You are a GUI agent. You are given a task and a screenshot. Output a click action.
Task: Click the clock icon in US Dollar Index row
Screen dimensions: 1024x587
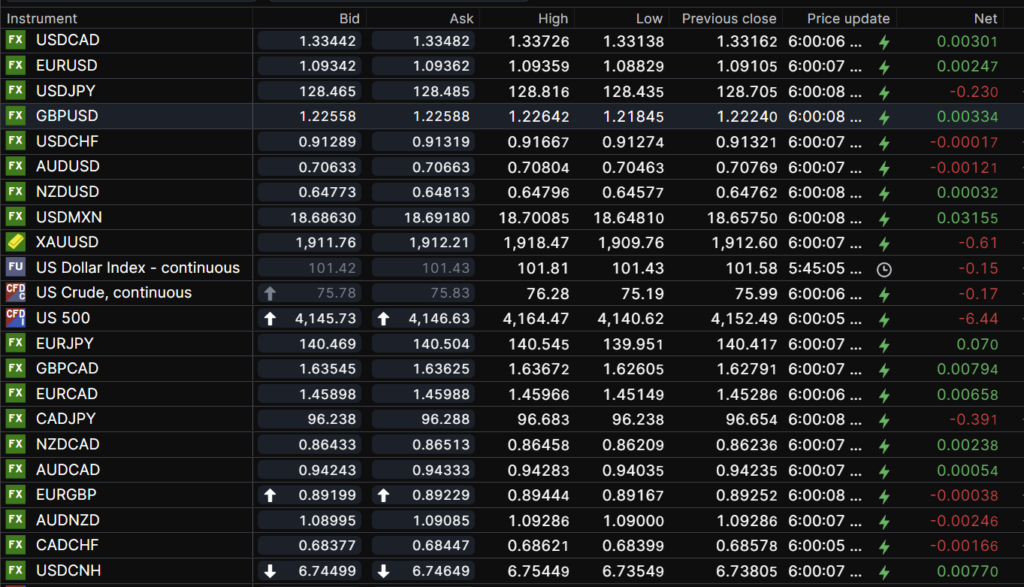(883, 268)
